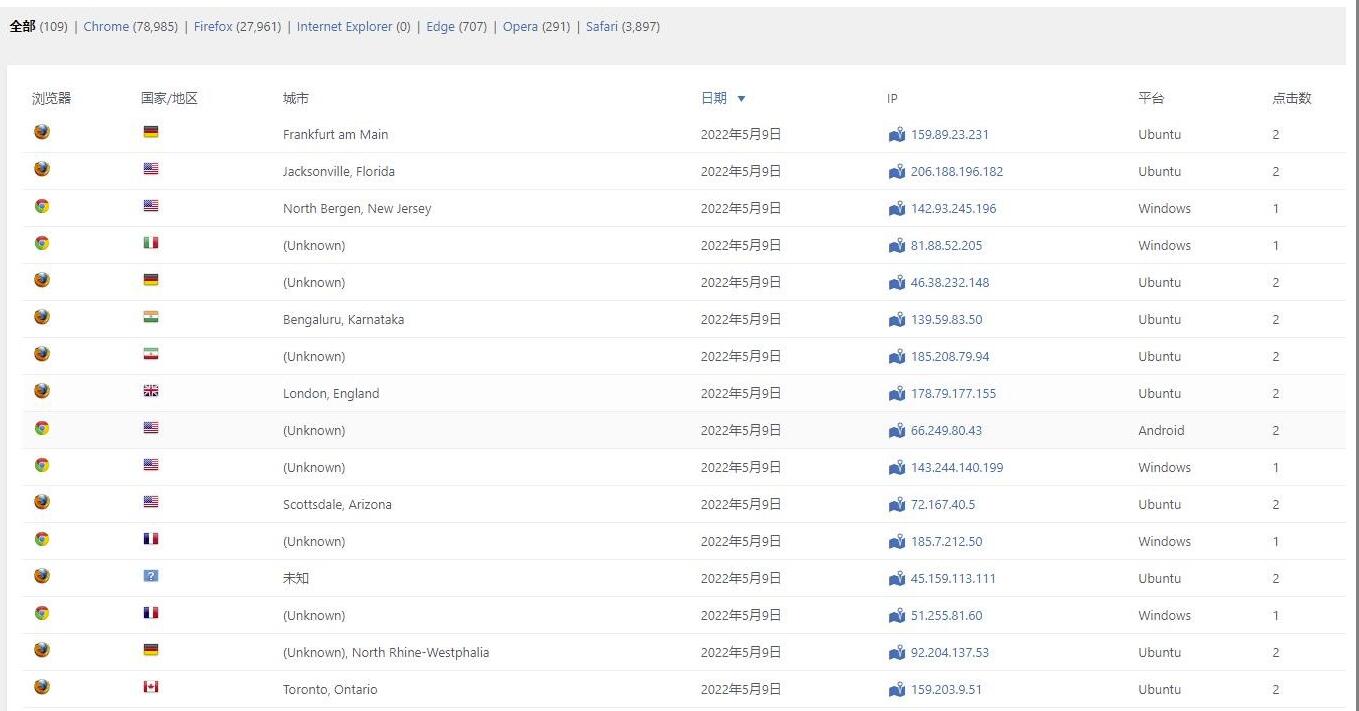This screenshot has height=711, width=1359.
Task: Click the map icon beside 142.93.245.196
Action: pos(897,209)
